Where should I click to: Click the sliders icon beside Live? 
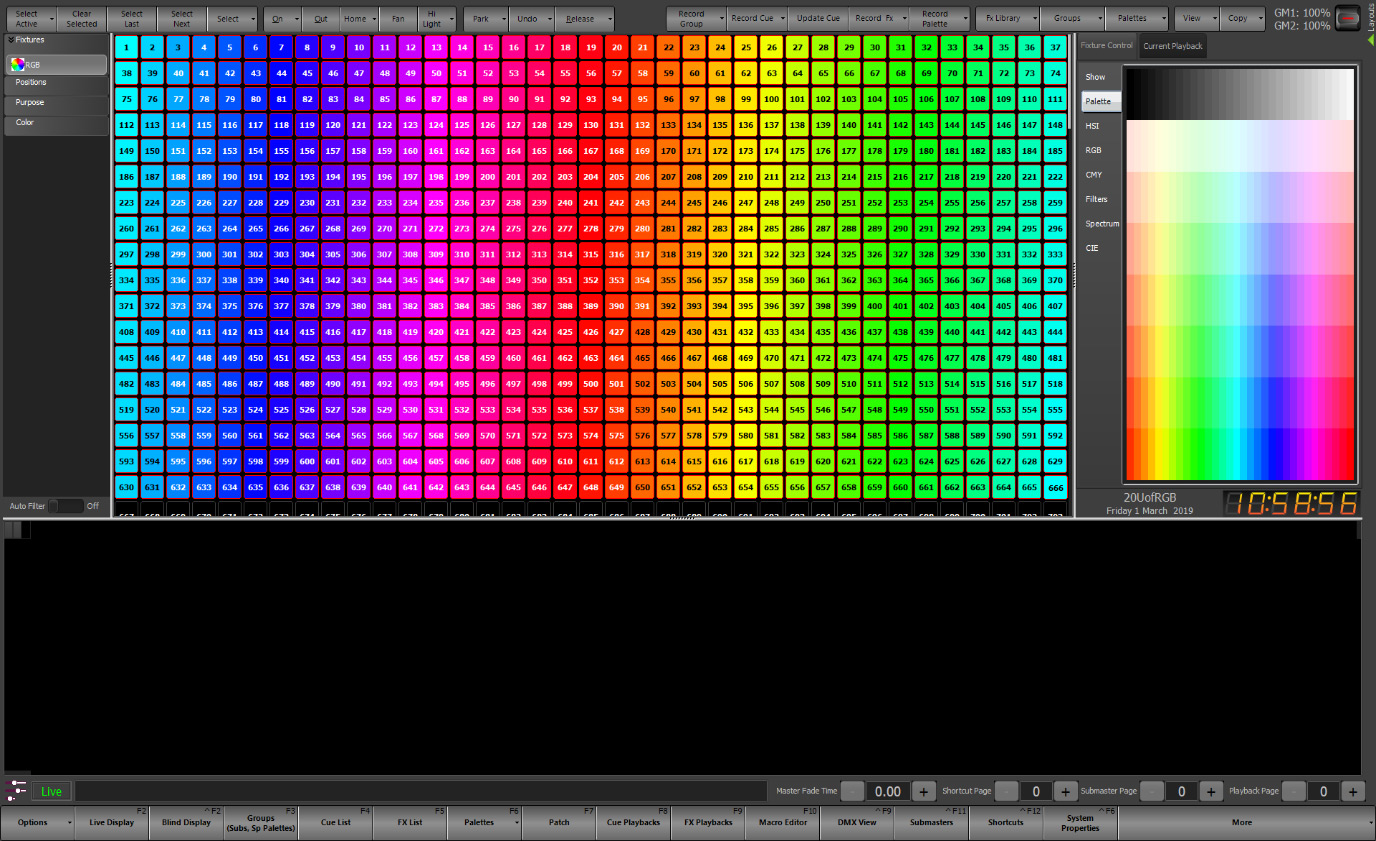pos(15,790)
